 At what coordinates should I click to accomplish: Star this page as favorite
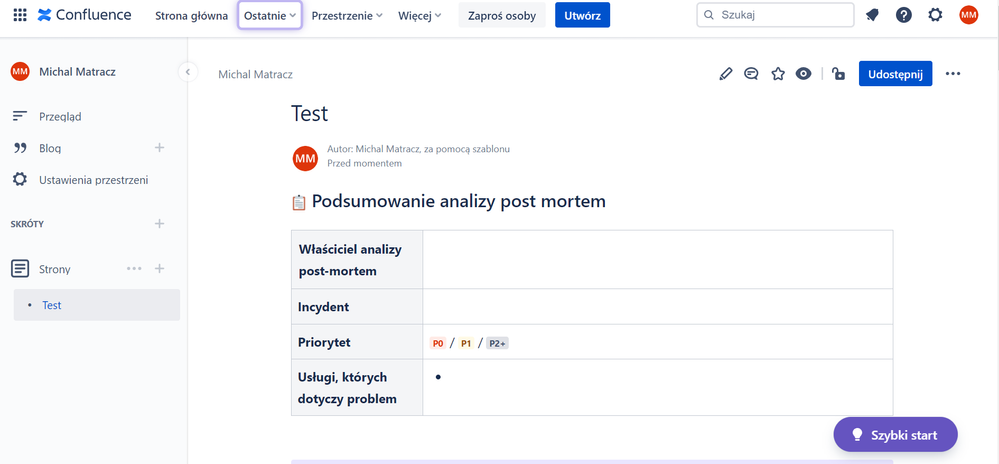pos(778,74)
